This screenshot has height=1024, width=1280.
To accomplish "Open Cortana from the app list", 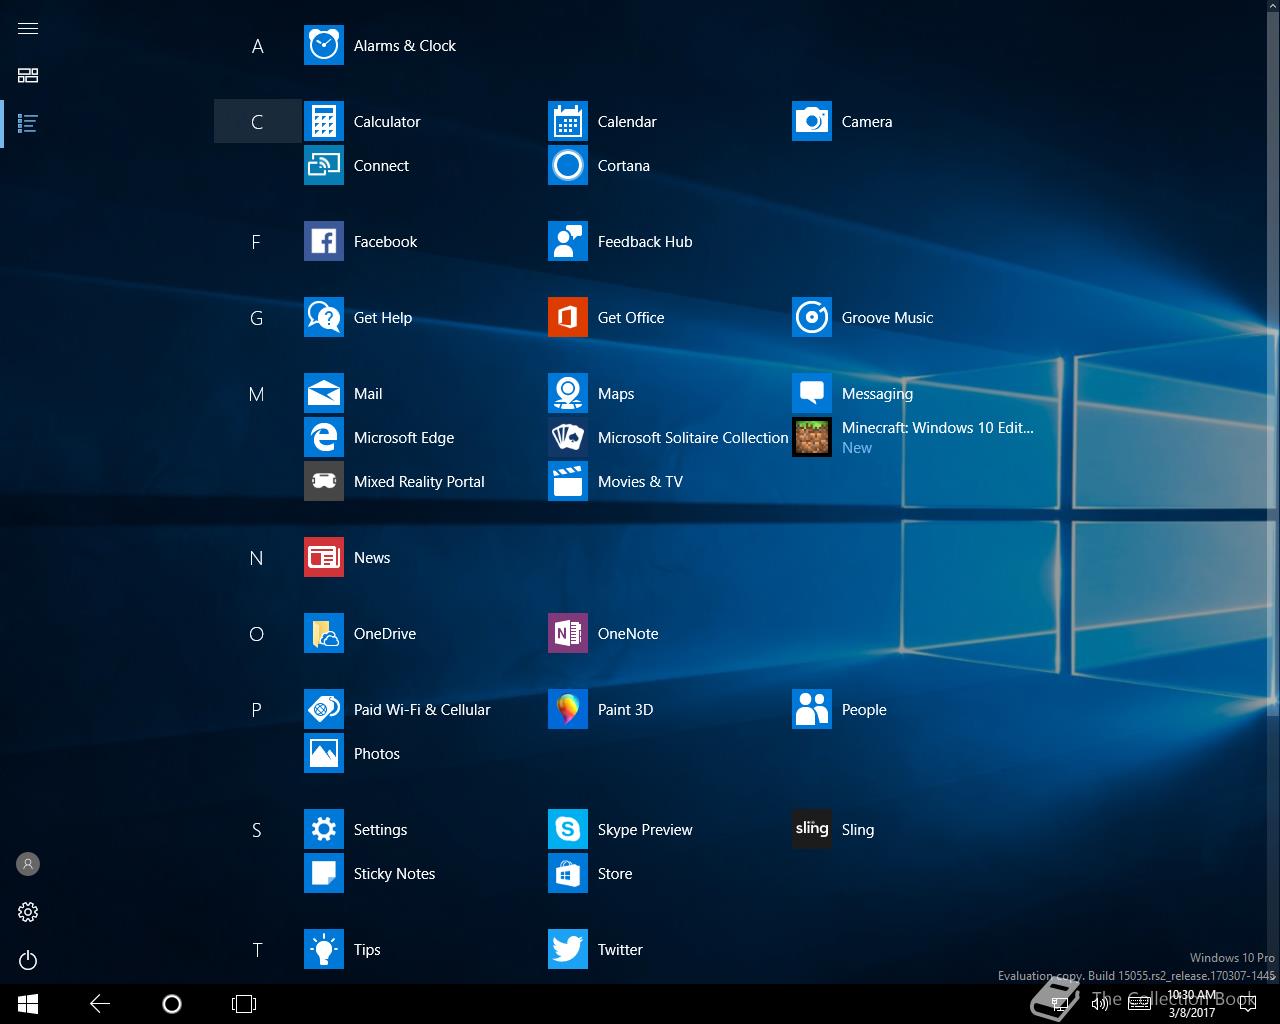I will point(568,165).
